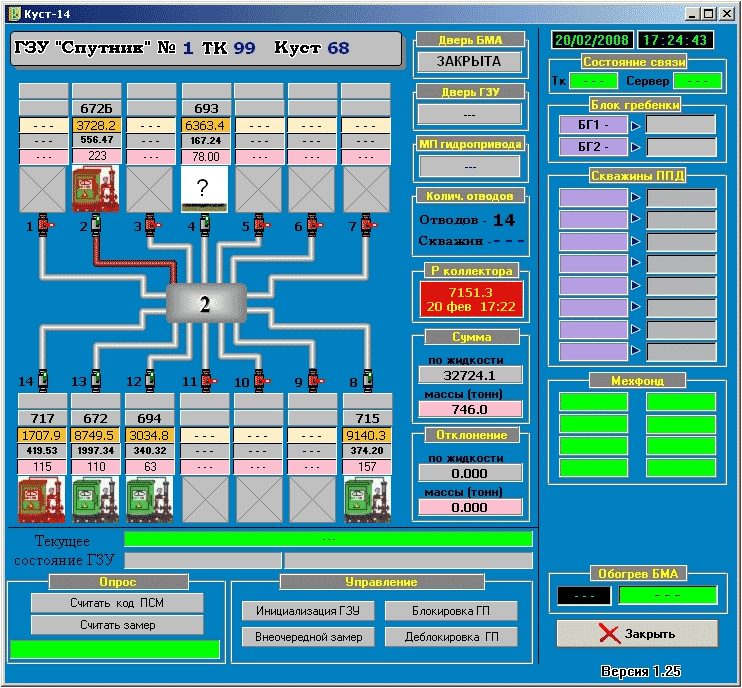Image resolution: width=742 pixels, height=688 pixels.
Task: Select the well 694 pump icon
Action: (x=150, y=499)
